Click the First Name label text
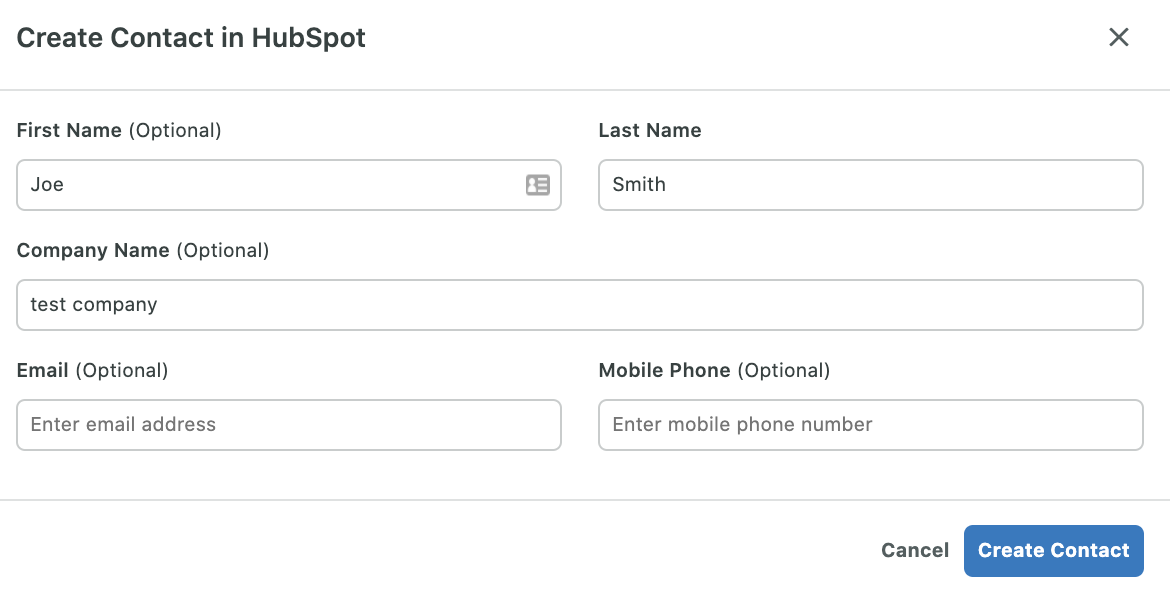The image size is (1170, 590). click(69, 131)
